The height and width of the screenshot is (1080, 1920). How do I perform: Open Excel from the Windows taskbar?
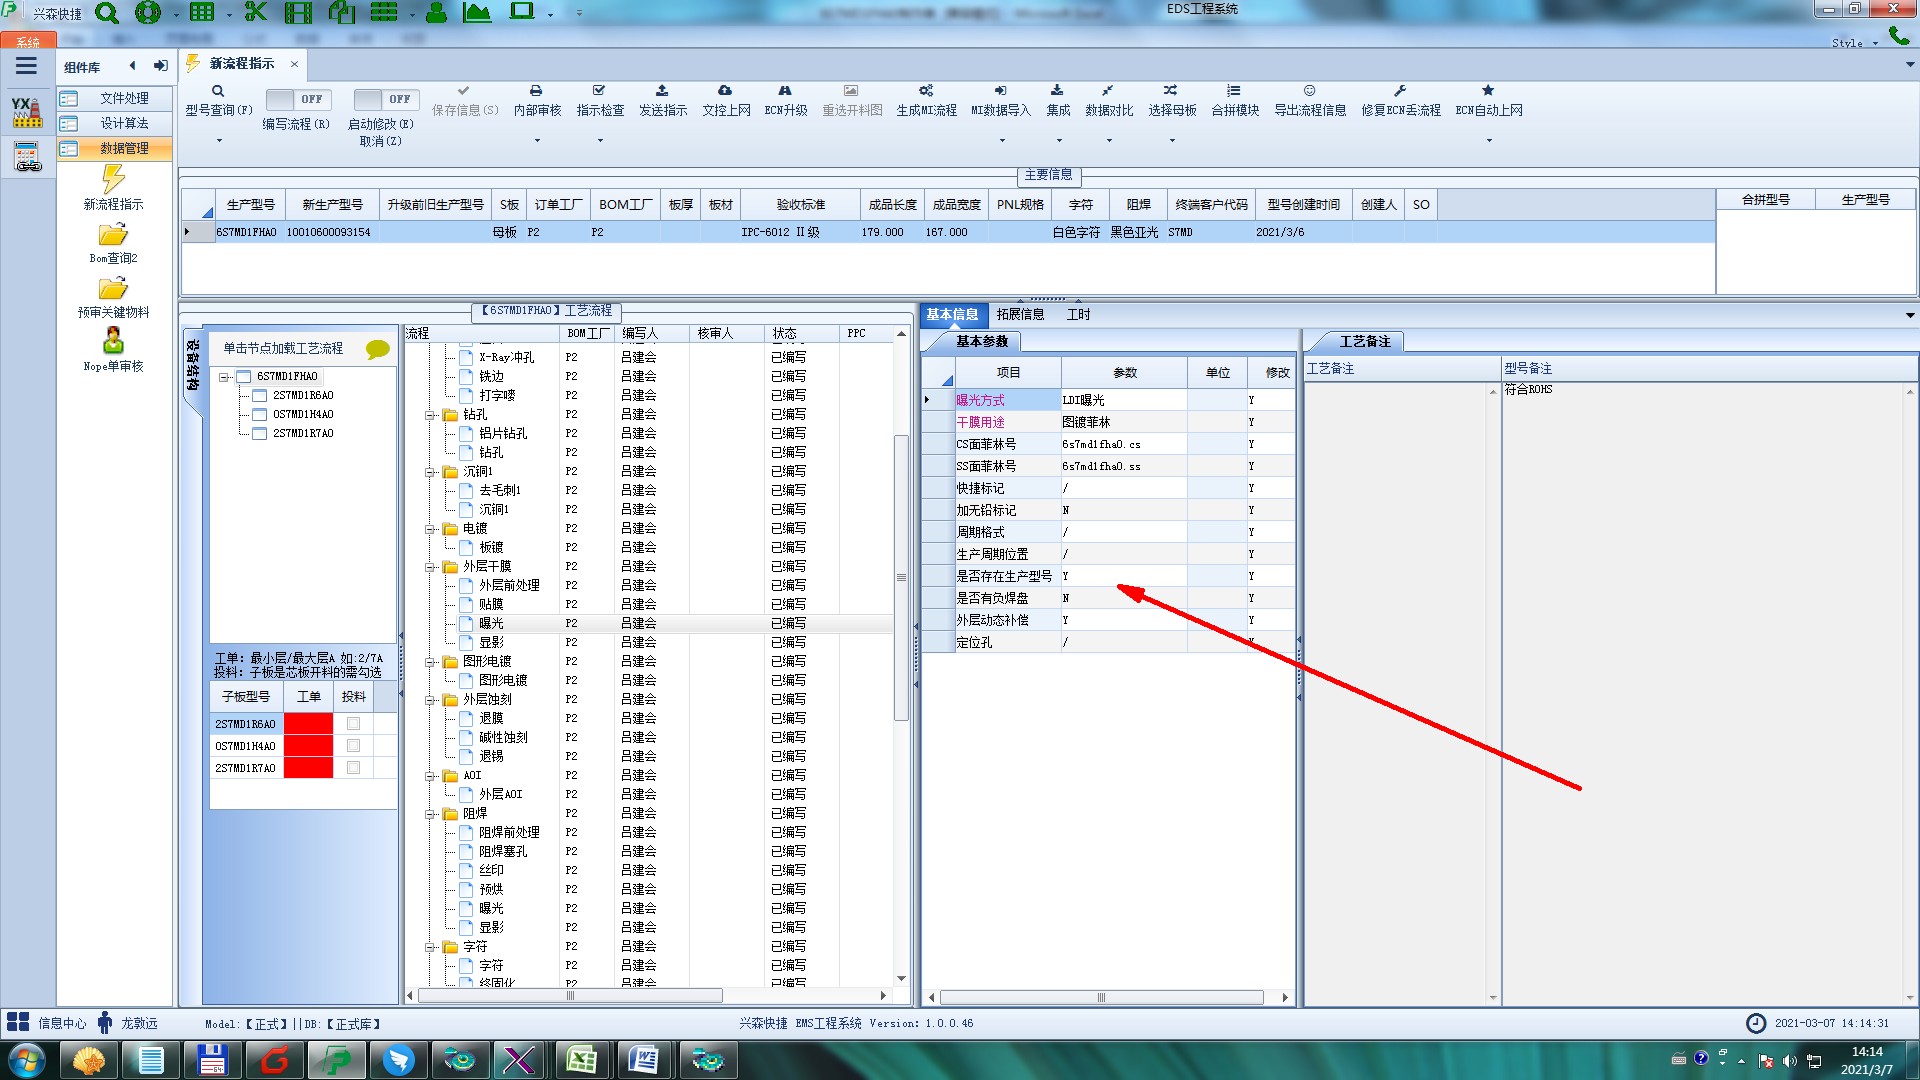click(x=581, y=1059)
